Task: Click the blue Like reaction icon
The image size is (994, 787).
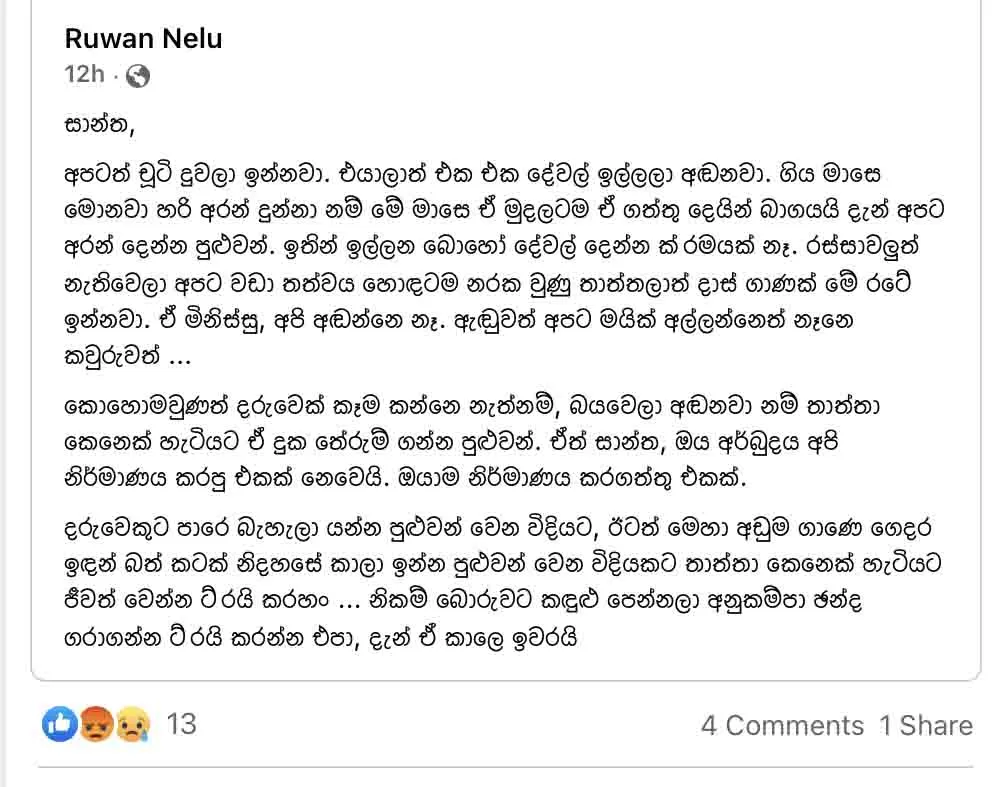Action: (x=60, y=724)
